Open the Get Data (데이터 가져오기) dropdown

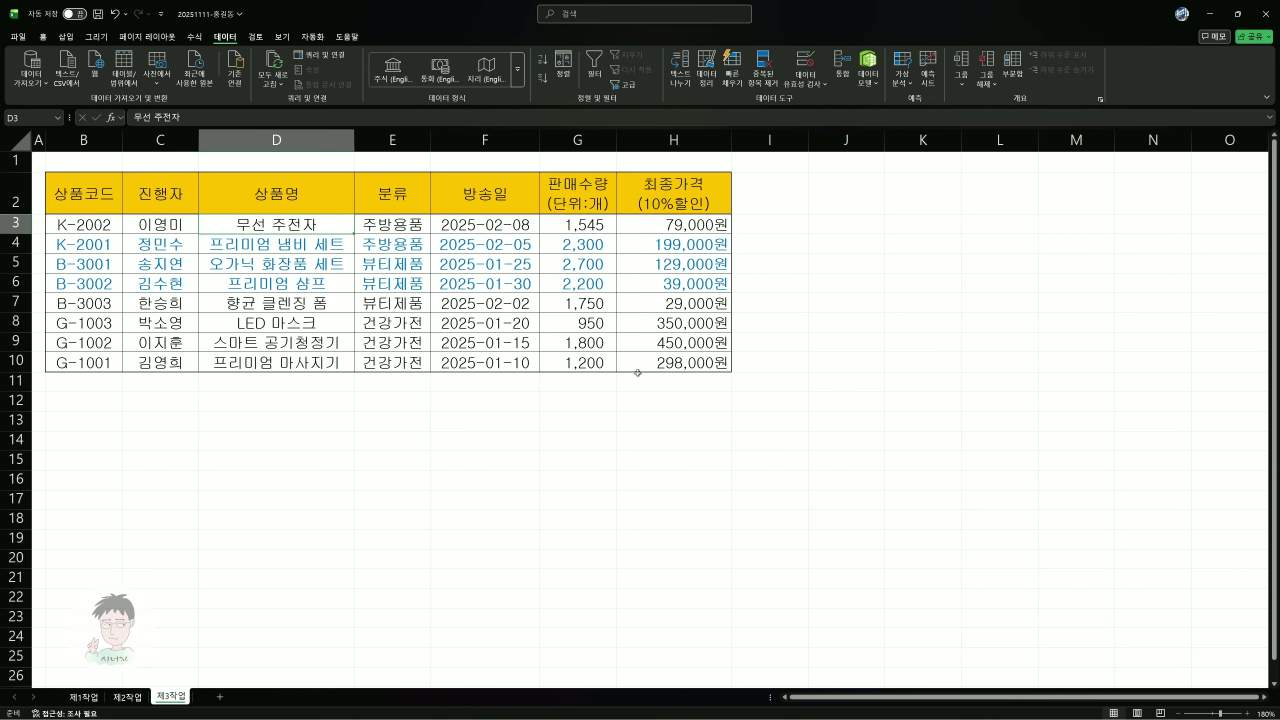(31, 68)
